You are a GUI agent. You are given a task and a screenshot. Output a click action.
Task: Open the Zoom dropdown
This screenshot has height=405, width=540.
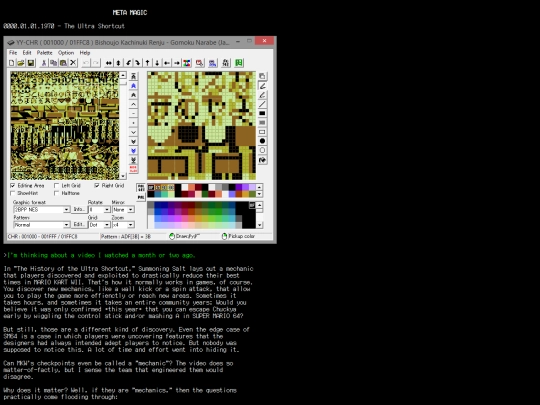click(x=123, y=225)
